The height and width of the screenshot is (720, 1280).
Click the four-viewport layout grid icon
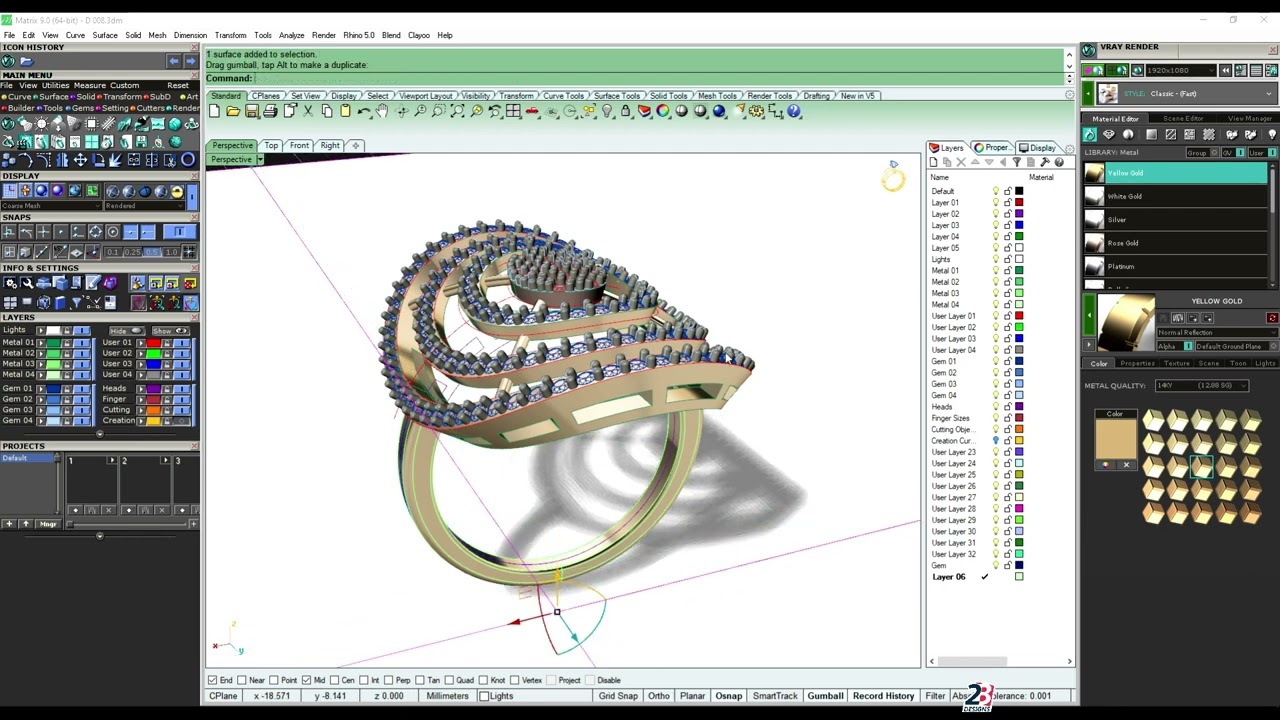pos(513,111)
